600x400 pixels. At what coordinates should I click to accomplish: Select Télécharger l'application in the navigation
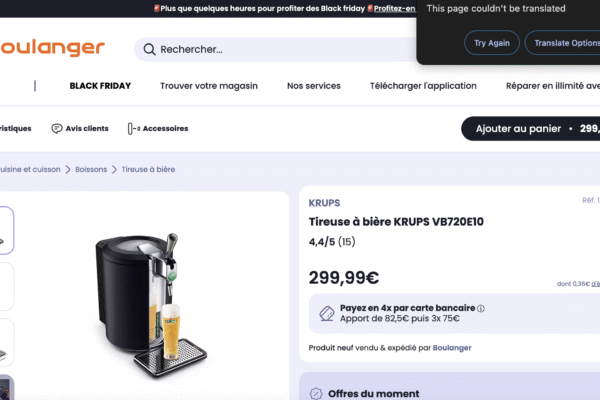coord(423,86)
